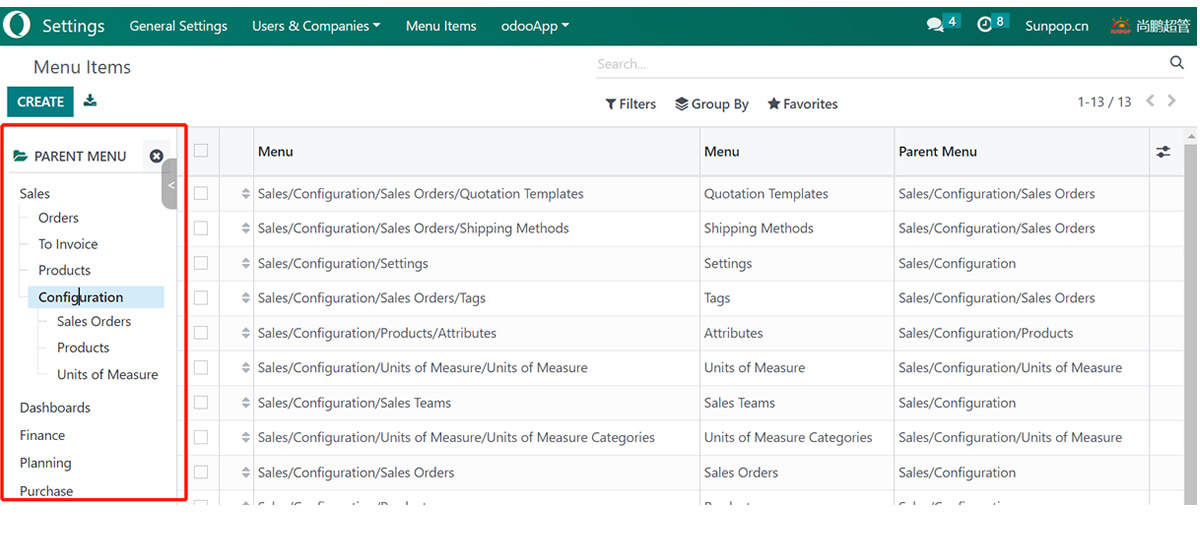Click the drag handle of Units of Measure Categories row
This screenshot has width=1200, height=542.
click(246, 438)
